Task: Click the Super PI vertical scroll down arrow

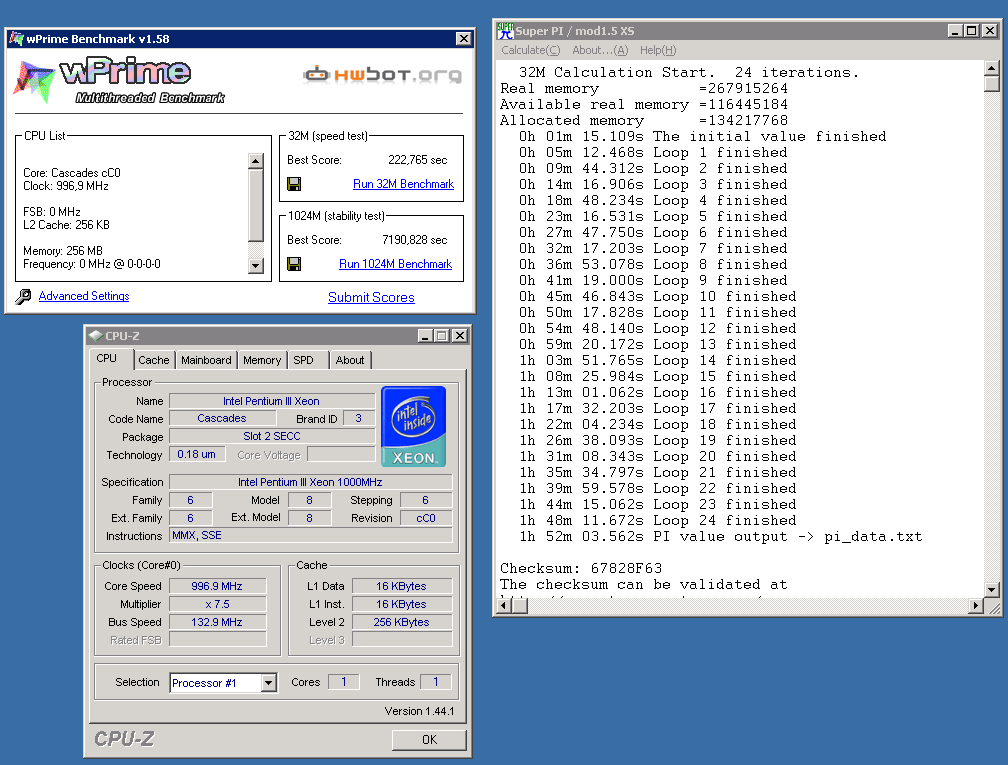Action: tap(991, 589)
